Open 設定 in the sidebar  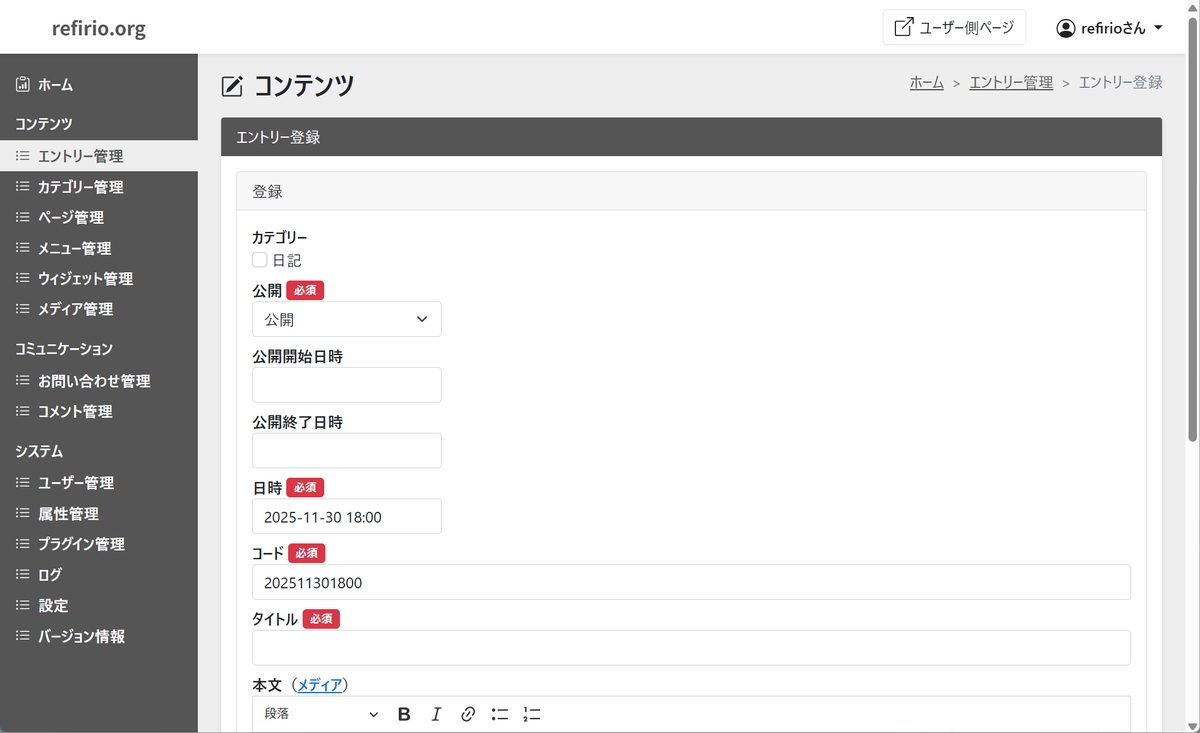(99, 606)
